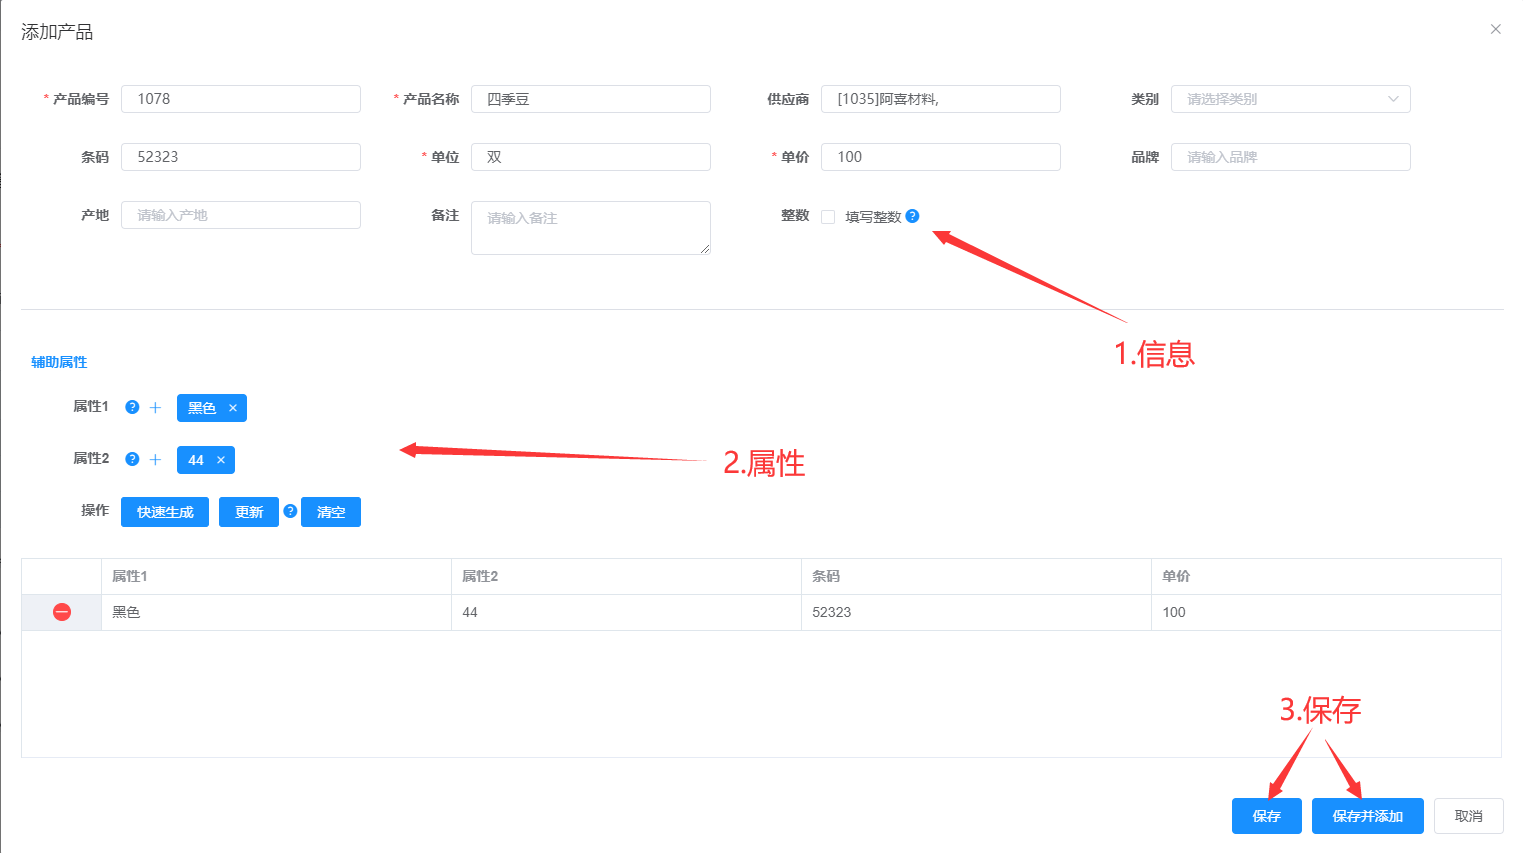Viewport: 1523px width, 853px height.
Task: Click the plus icon to add 属性1 value
Action: (x=155, y=408)
